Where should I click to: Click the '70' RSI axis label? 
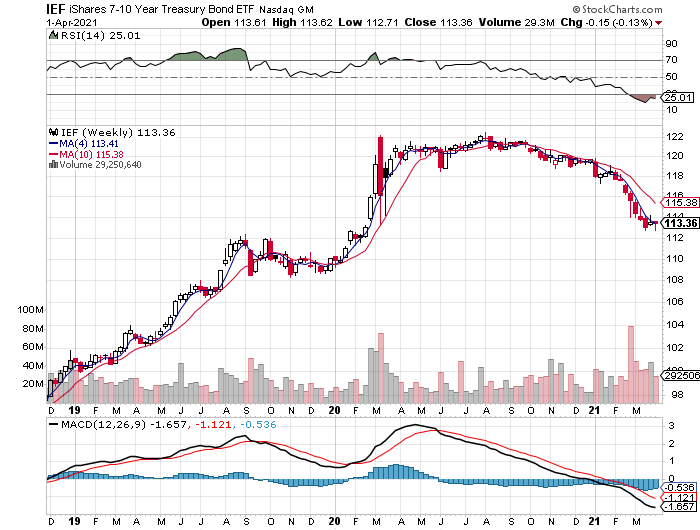click(671, 59)
